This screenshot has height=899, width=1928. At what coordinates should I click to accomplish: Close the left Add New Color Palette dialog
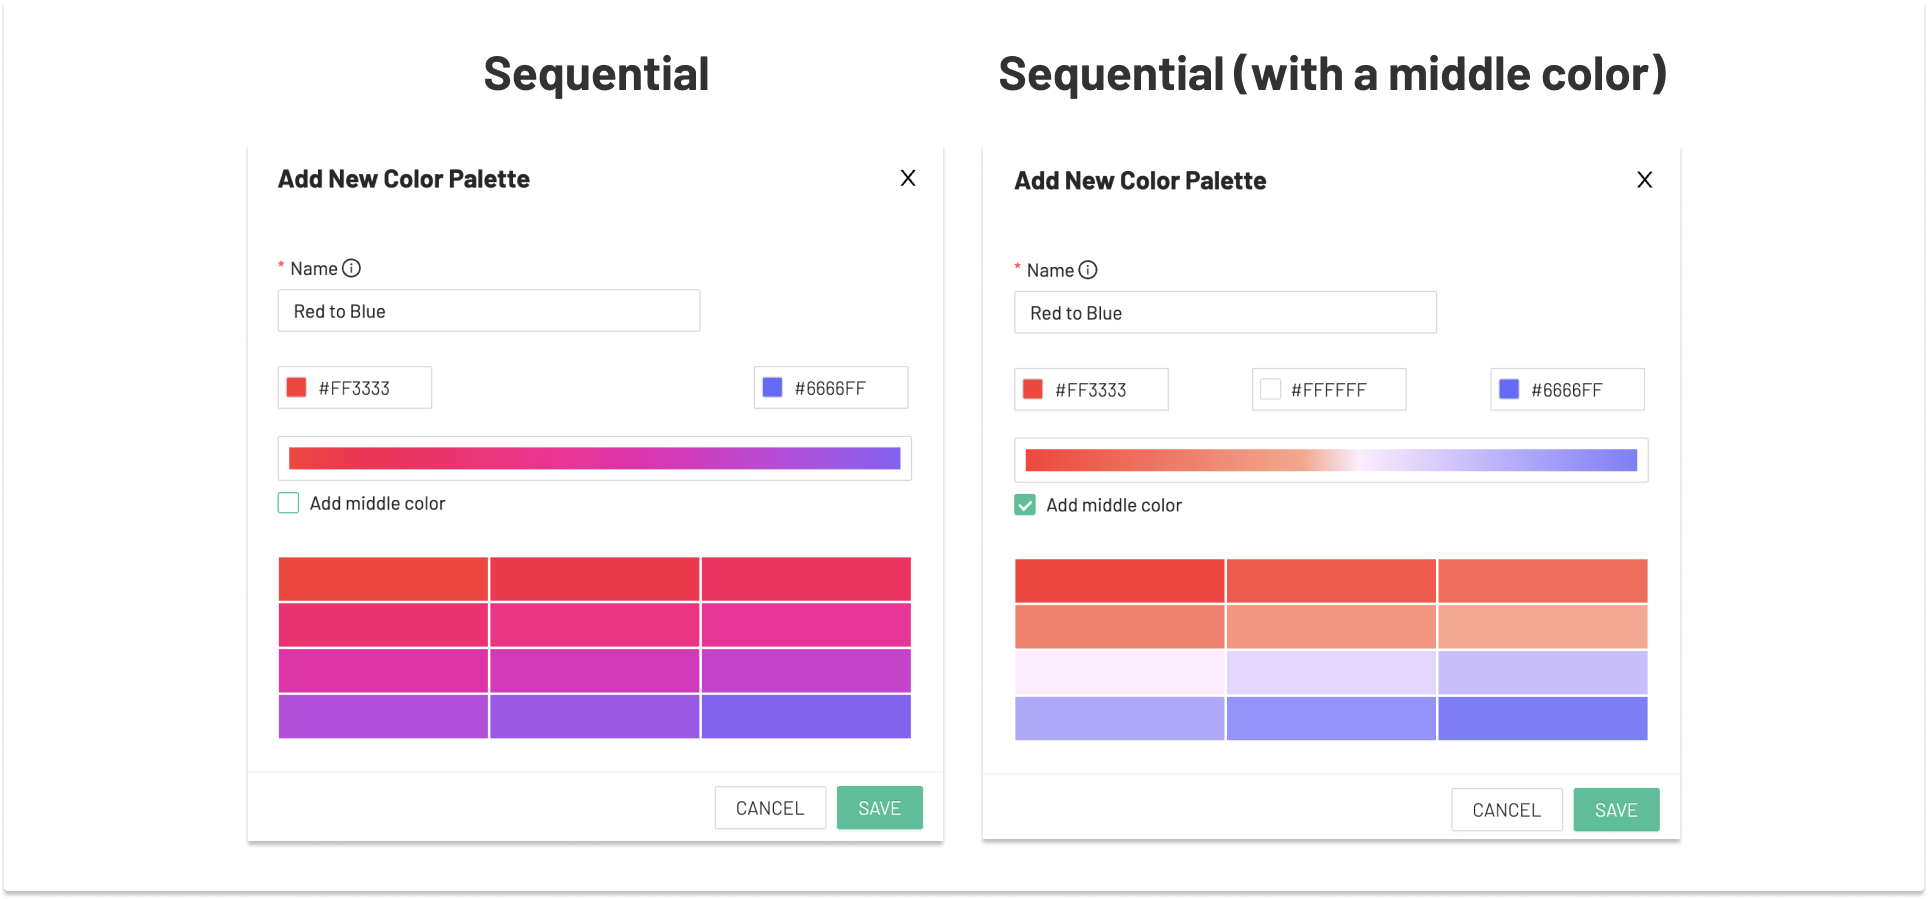point(907,177)
